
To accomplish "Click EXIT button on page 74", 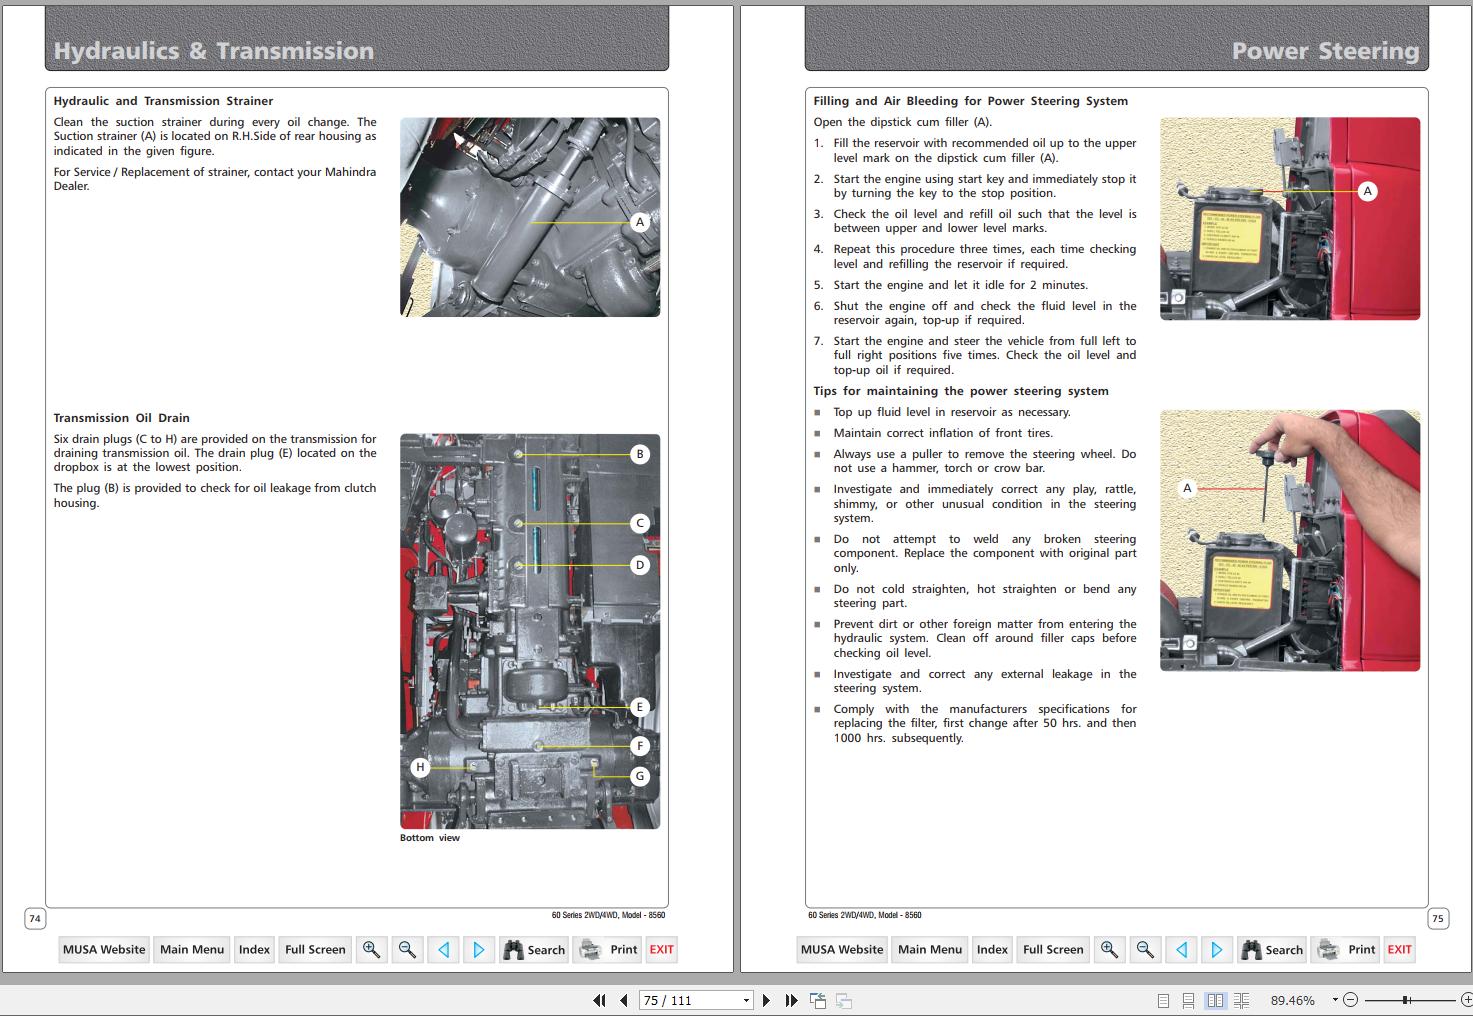I will pos(662,950).
